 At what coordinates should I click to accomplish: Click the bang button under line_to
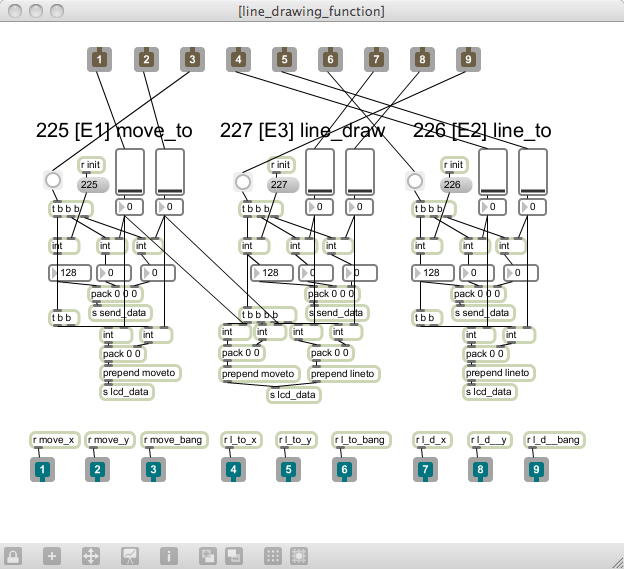[415, 181]
